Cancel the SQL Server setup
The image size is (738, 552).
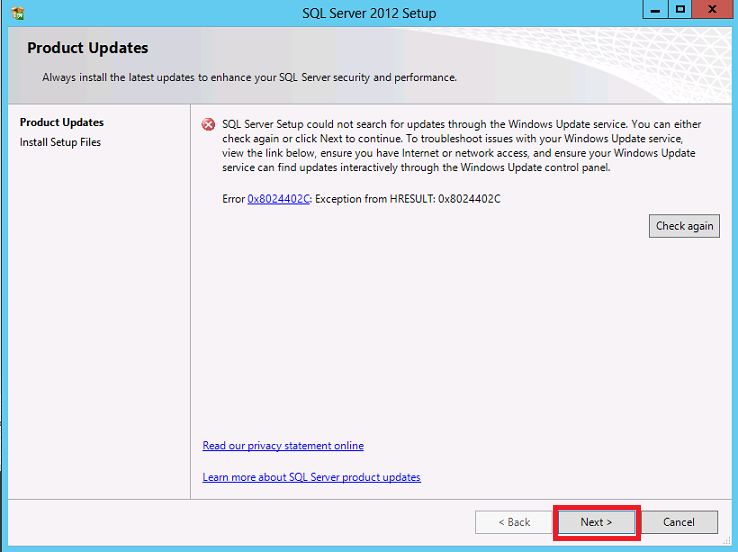(679, 522)
